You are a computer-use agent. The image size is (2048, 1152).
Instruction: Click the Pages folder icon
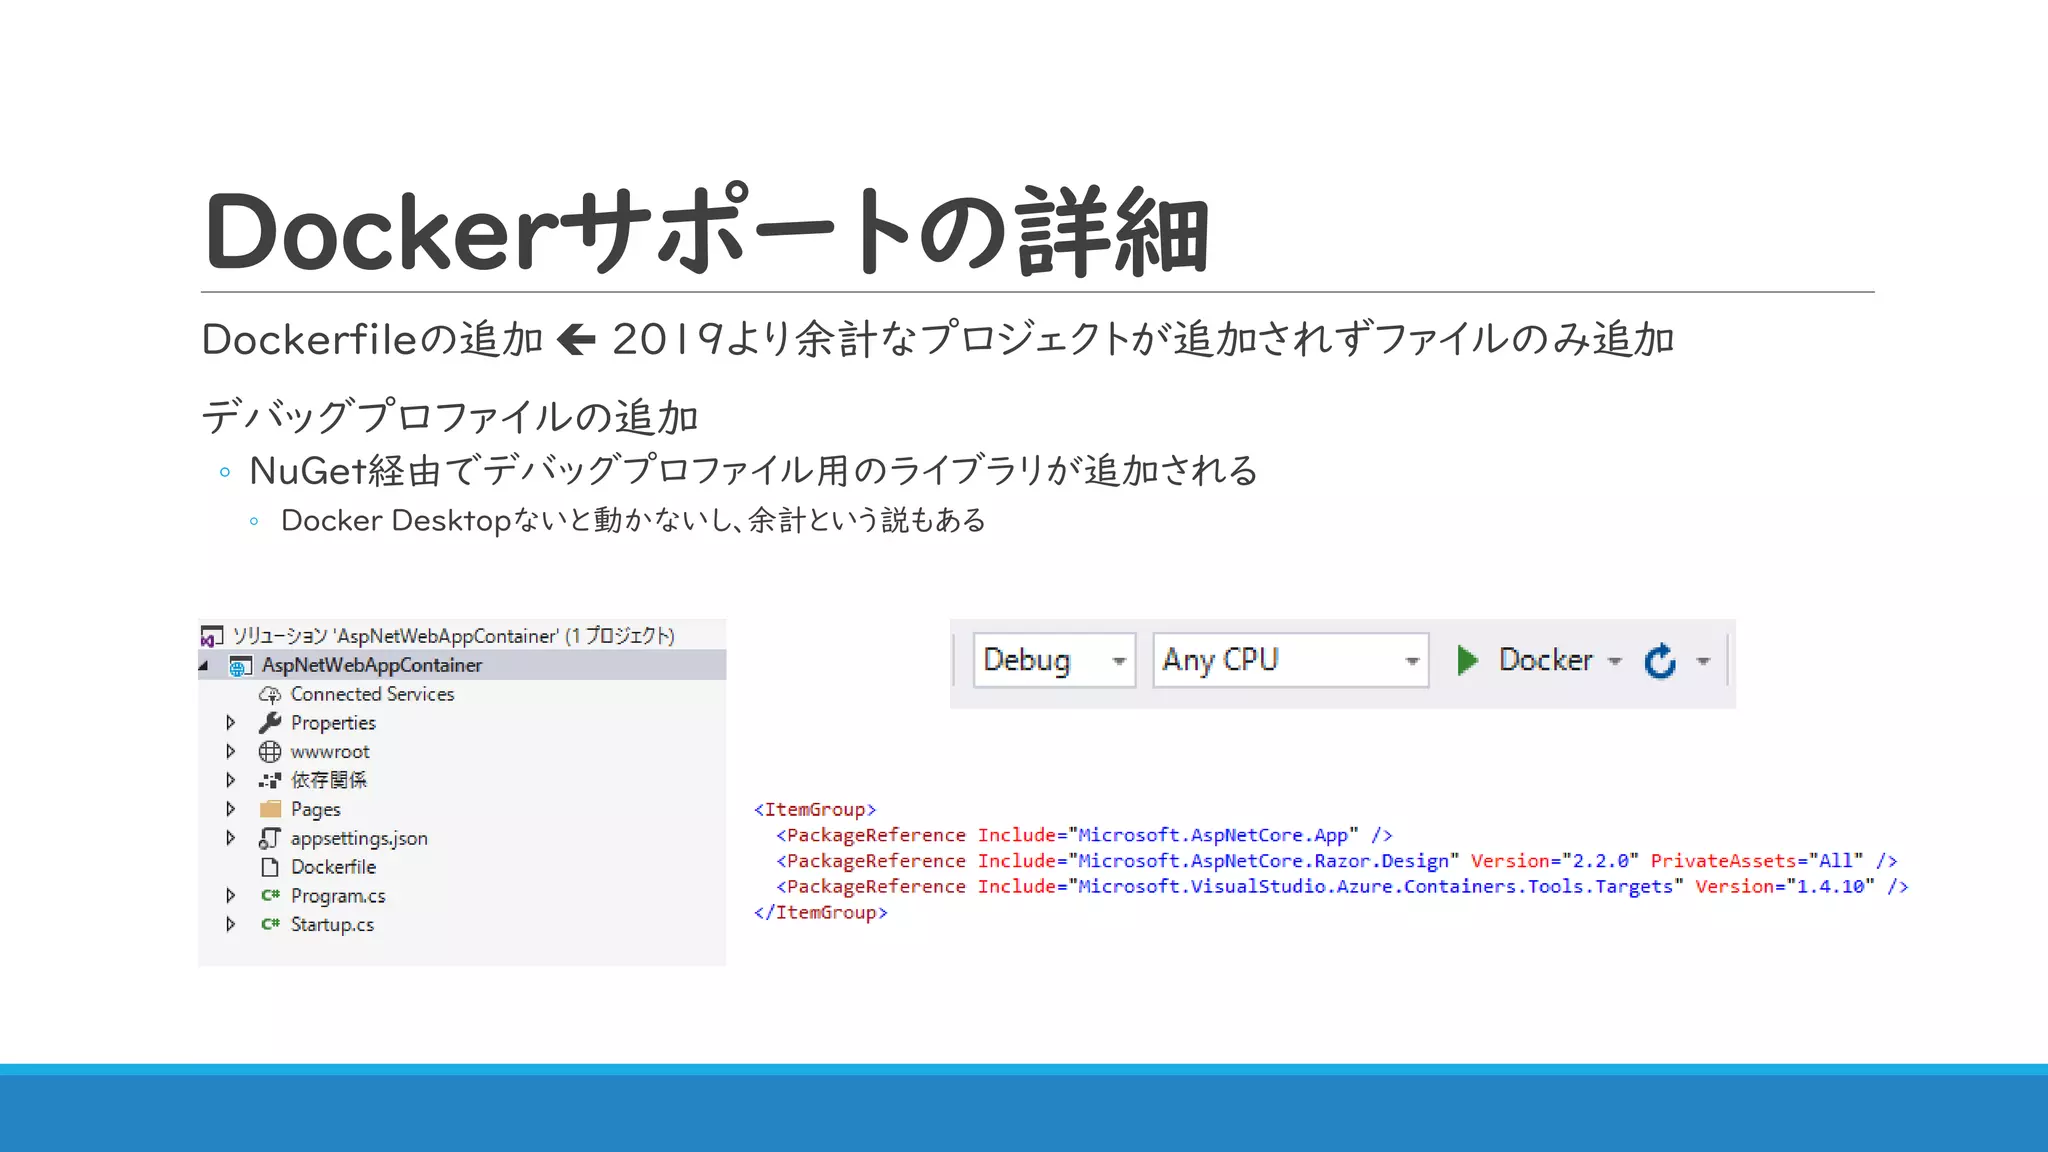270,809
